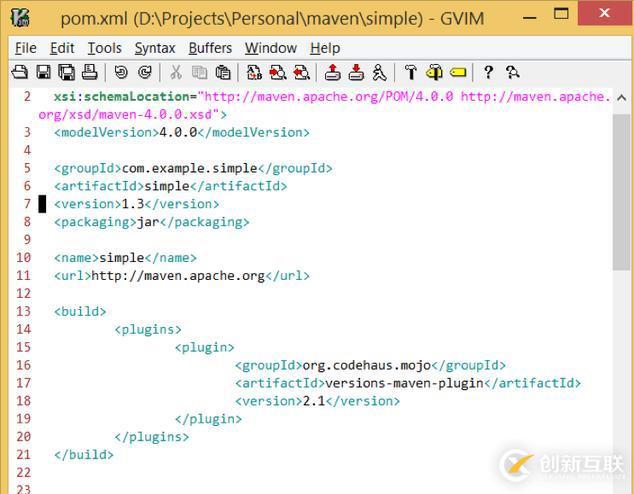Click the artifactId simple line
Viewport: 634px width, 494px height.
pyautogui.click(x=171, y=186)
